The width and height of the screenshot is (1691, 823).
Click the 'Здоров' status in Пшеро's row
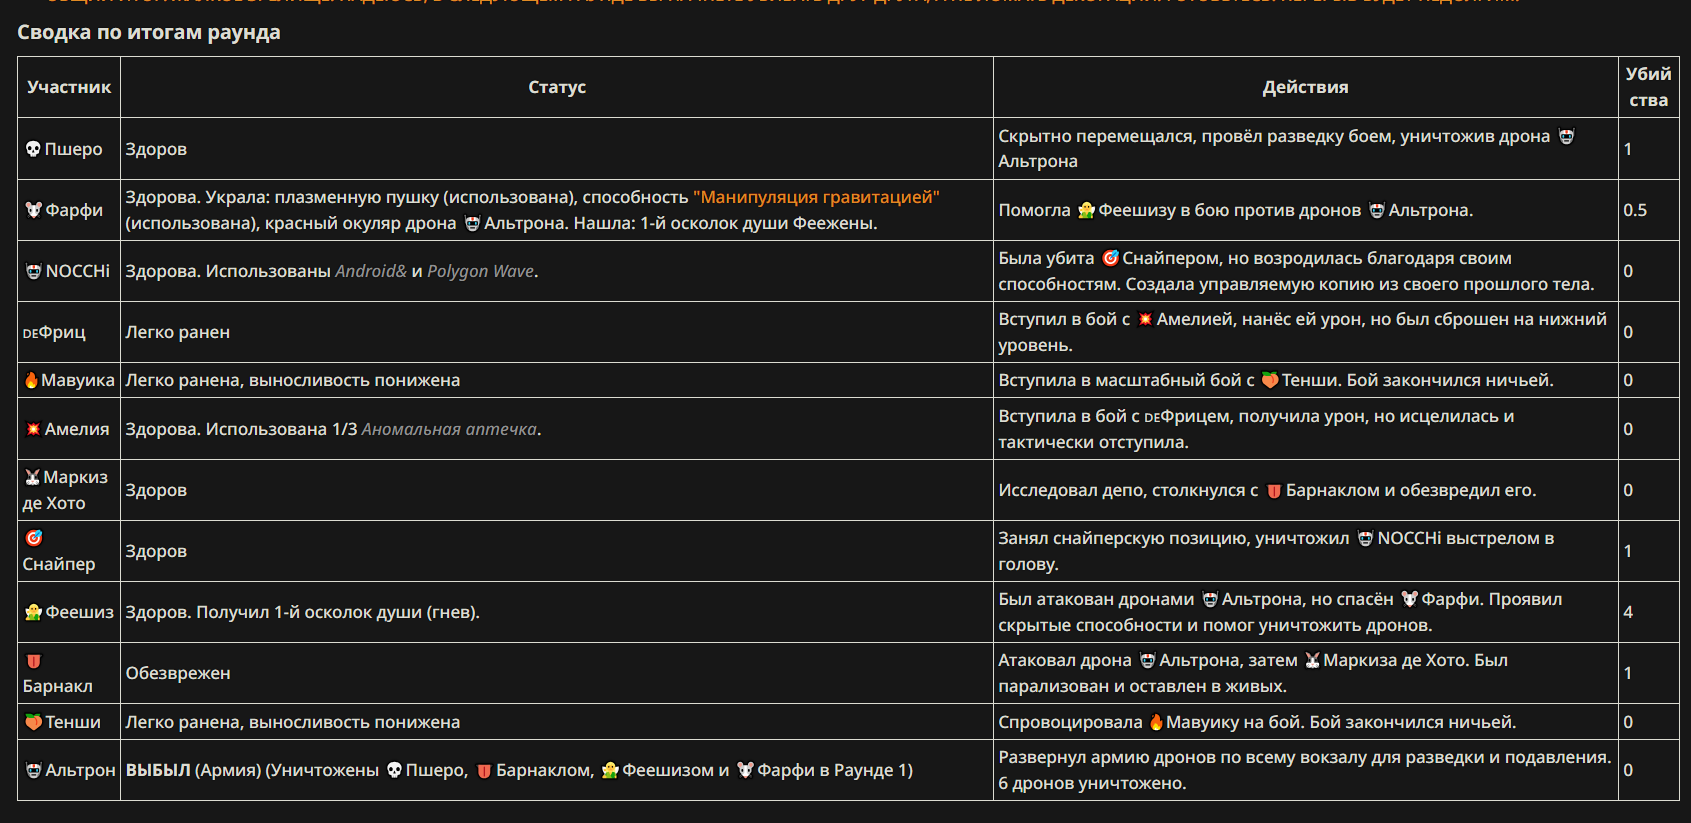pyautogui.click(x=156, y=149)
